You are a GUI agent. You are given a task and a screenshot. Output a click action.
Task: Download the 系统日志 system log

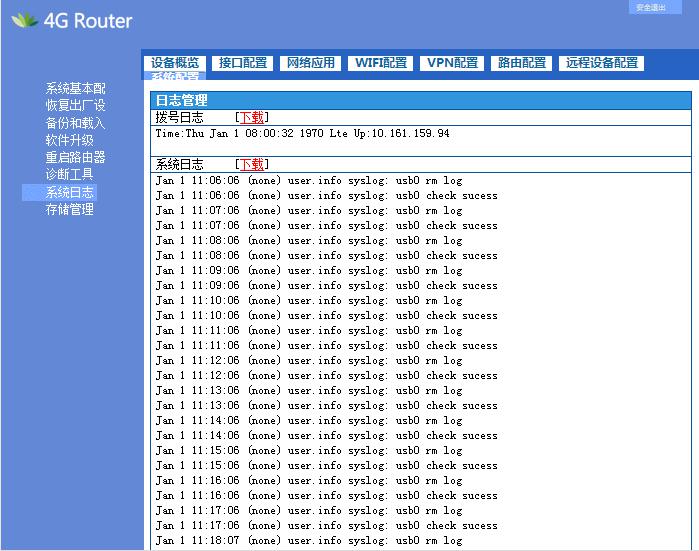pyautogui.click(x=251, y=164)
